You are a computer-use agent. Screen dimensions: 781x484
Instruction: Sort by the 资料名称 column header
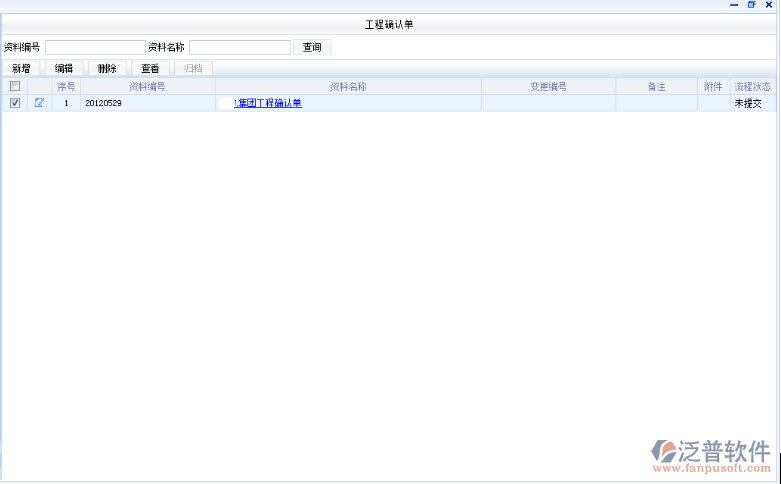click(348, 87)
